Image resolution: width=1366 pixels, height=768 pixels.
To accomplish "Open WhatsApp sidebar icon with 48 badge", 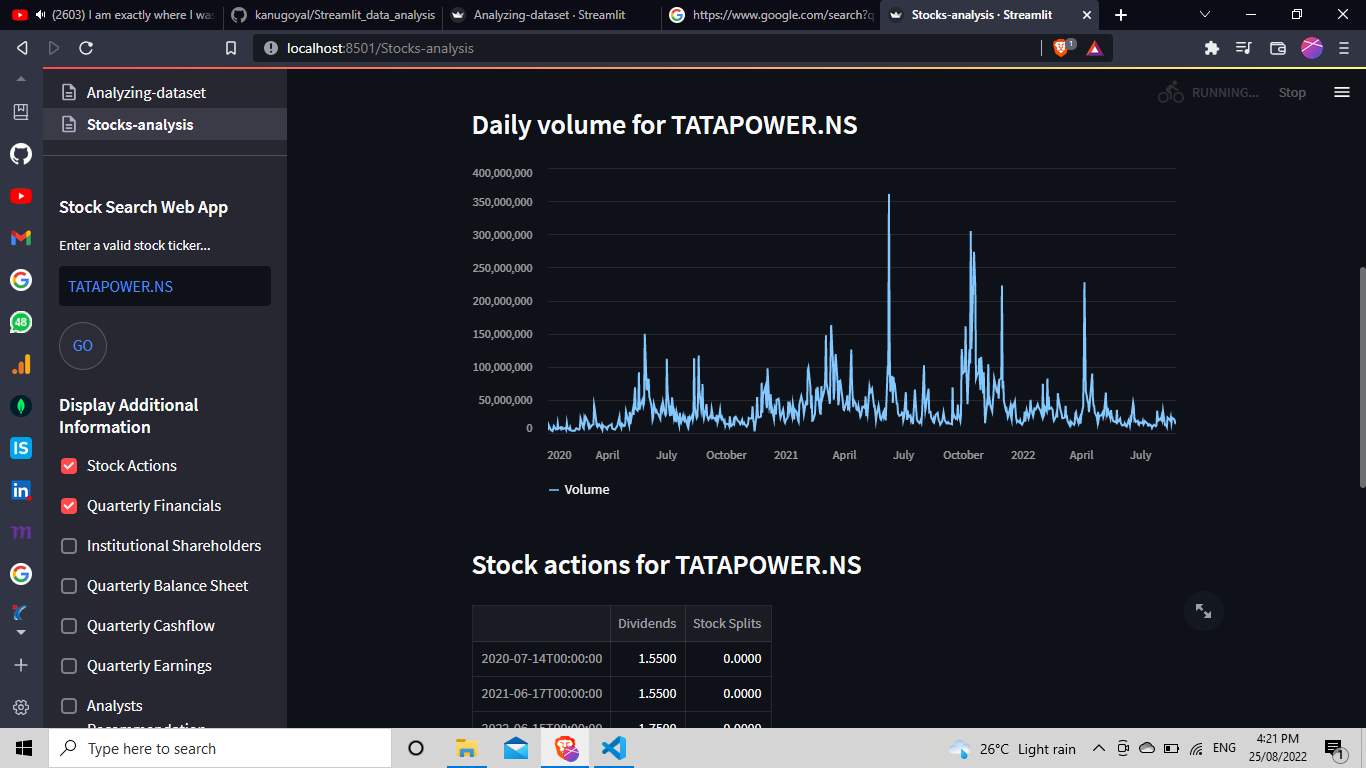I will [21, 322].
